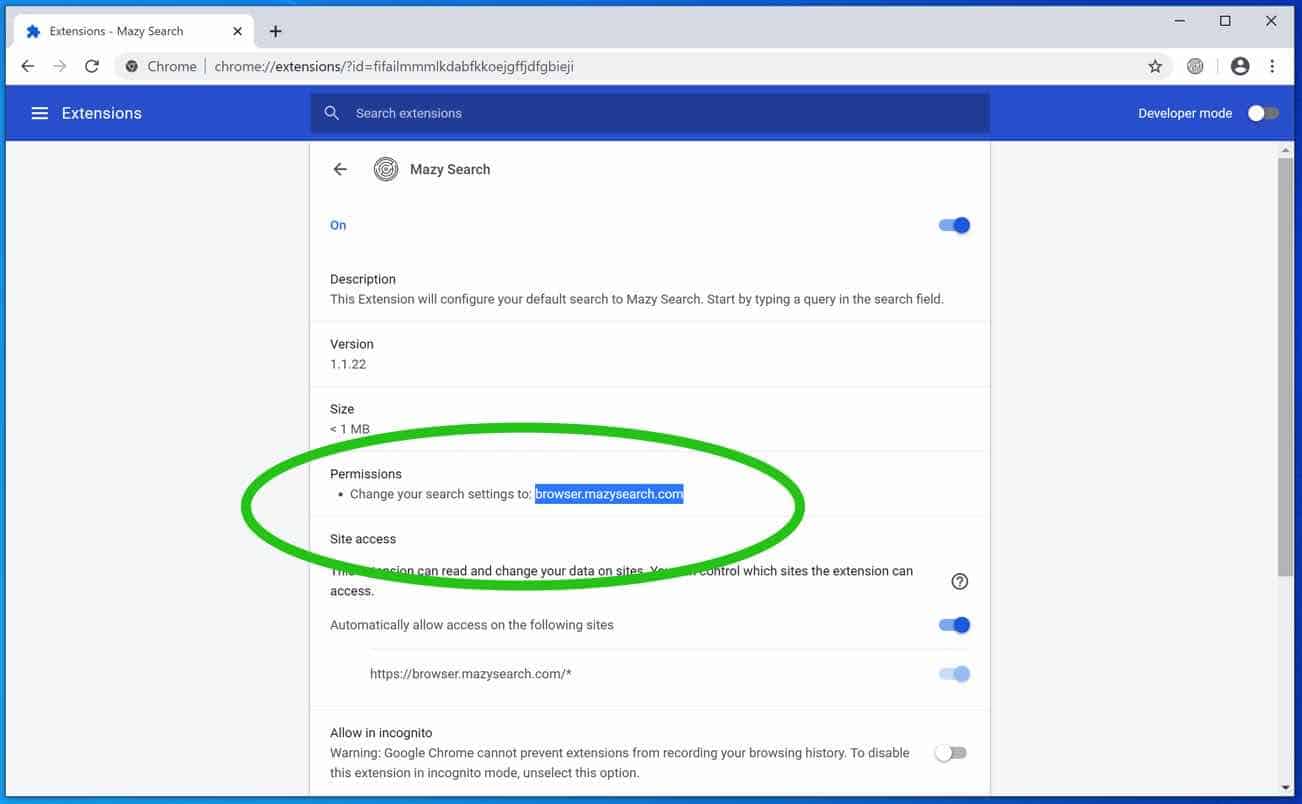Bookmark this page with the star icon
1302x804 pixels.
coord(1155,66)
